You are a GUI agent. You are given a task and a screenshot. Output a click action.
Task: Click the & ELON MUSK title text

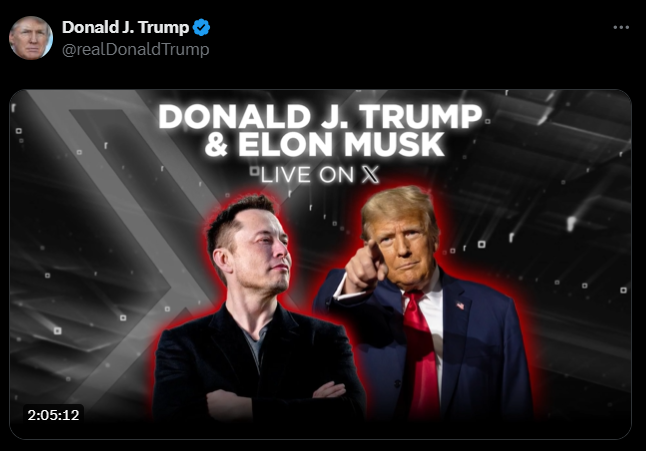click(325, 144)
